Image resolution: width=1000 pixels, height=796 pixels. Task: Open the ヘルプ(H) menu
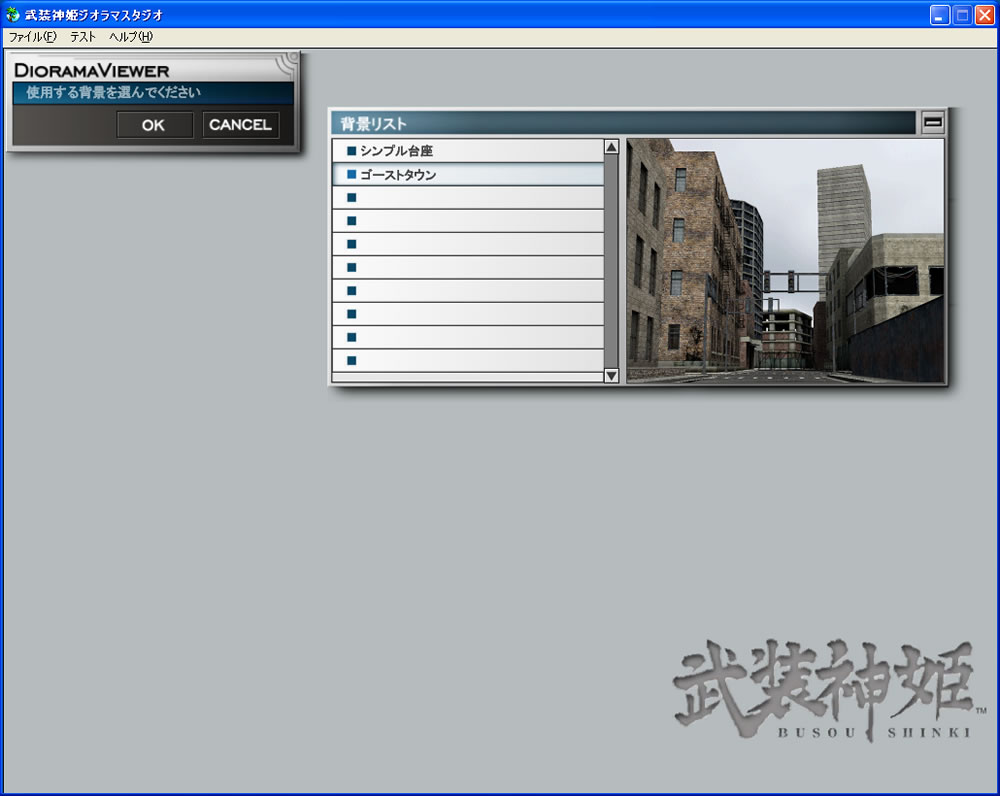pos(131,37)
